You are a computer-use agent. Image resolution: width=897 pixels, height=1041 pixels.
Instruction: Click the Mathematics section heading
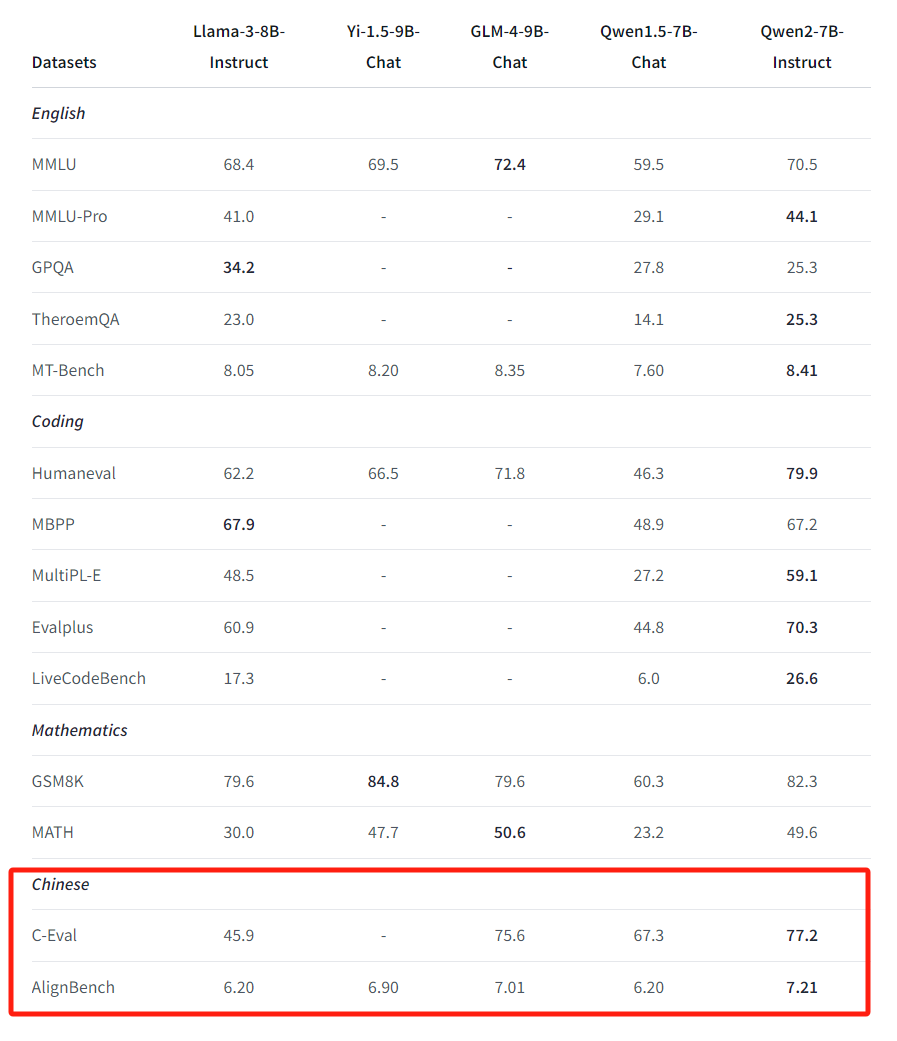80,730
